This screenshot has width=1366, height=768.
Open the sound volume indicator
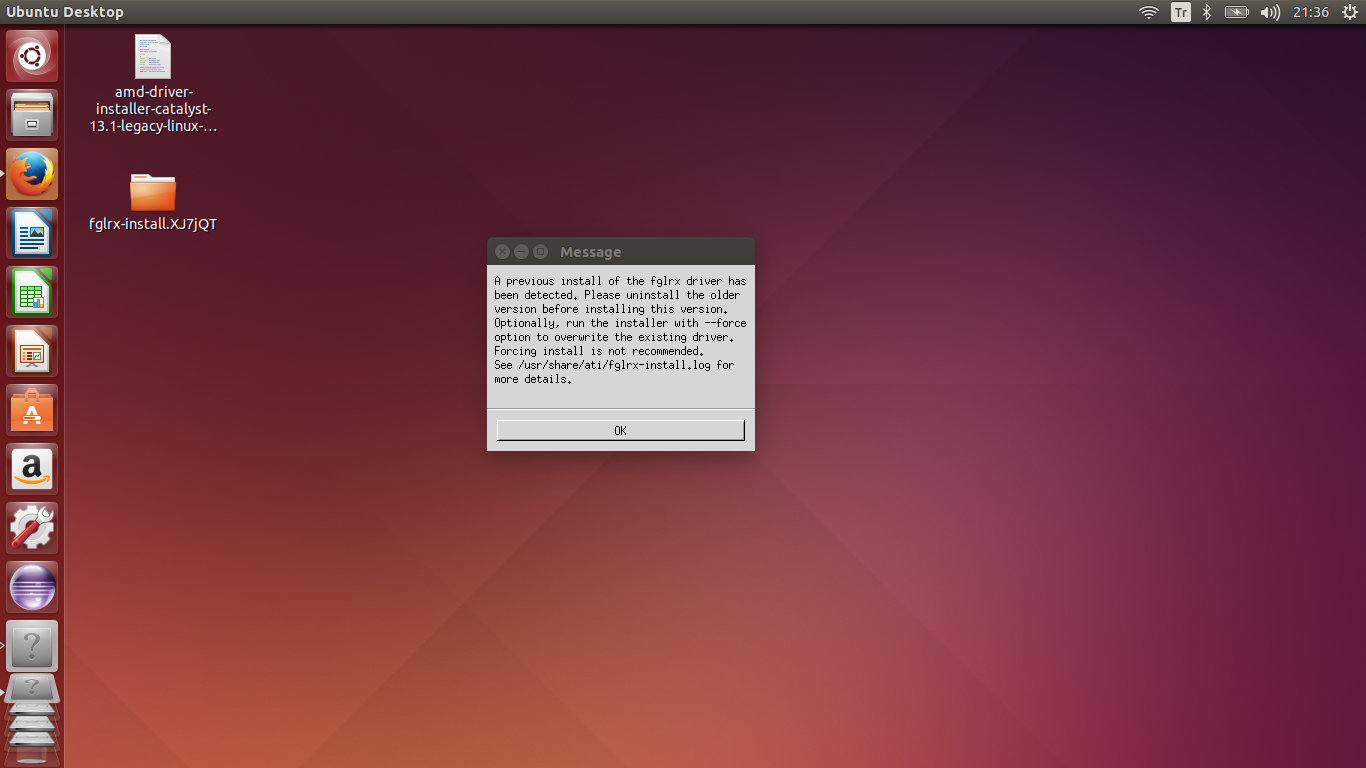click(x=1270, y=12)
